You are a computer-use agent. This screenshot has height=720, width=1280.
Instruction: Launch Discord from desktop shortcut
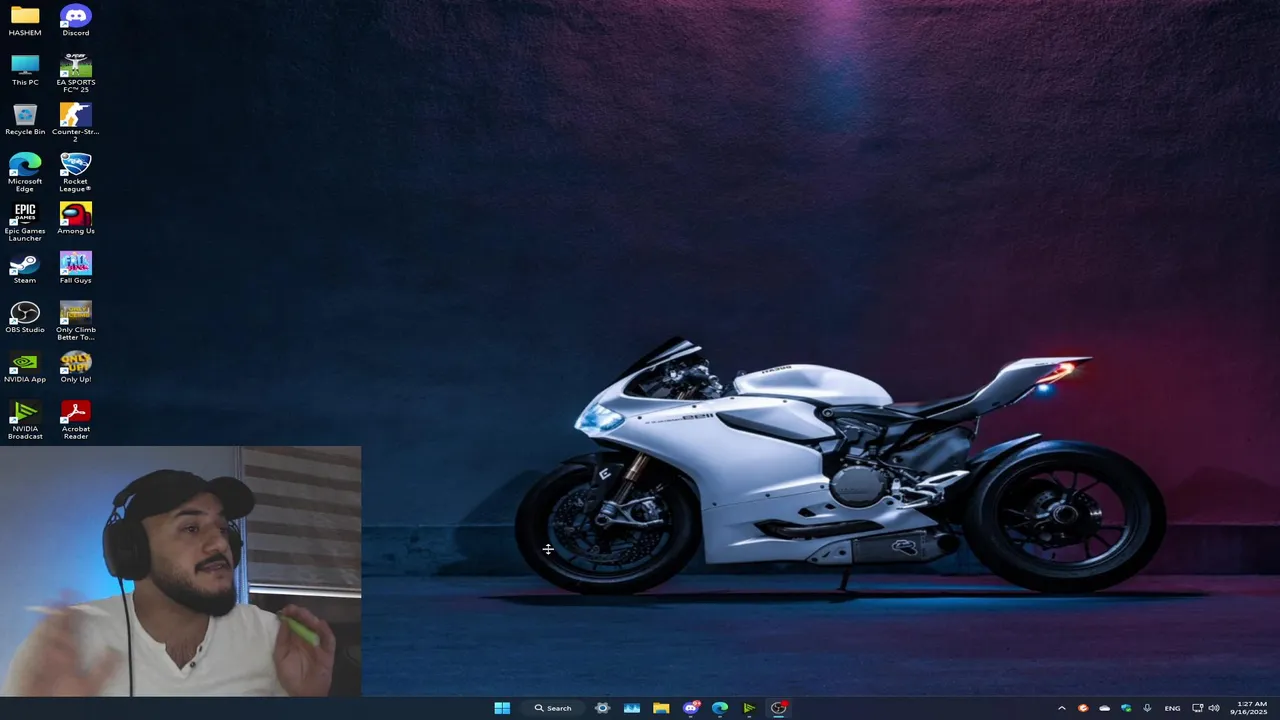tap(75, 20)
